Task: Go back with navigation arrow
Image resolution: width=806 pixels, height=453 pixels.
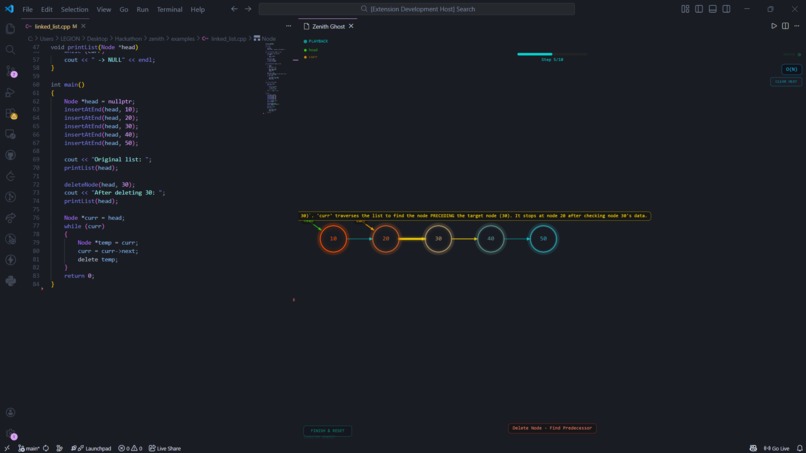Action: coord(234,9)
